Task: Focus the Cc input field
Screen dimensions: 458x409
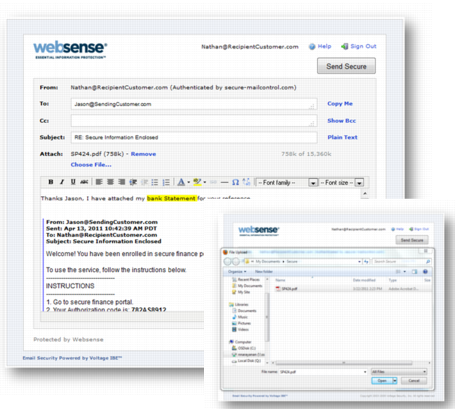Action: coord(194,121)
